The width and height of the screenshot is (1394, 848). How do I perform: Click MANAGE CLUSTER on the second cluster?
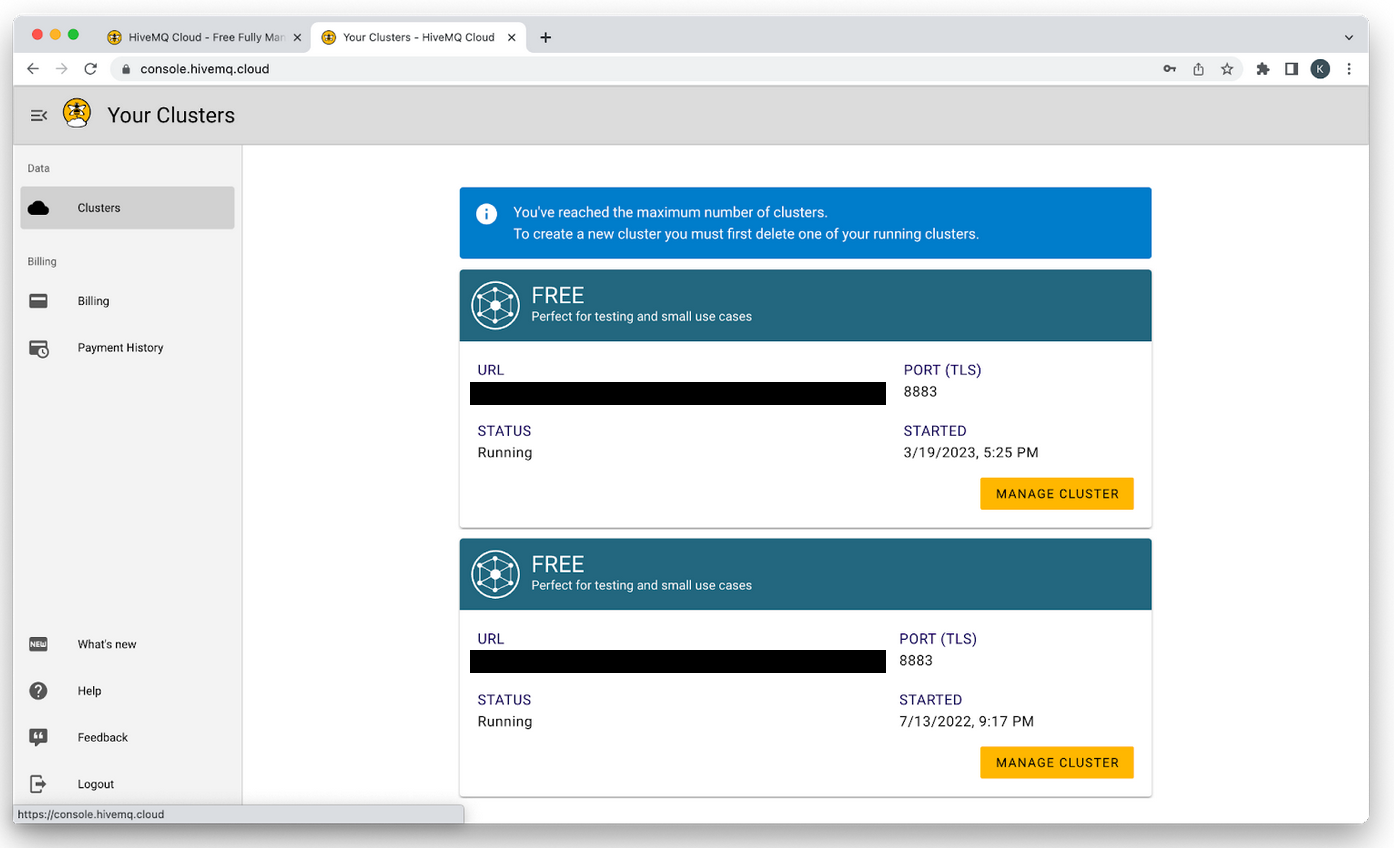click(x=1056, y=762)
